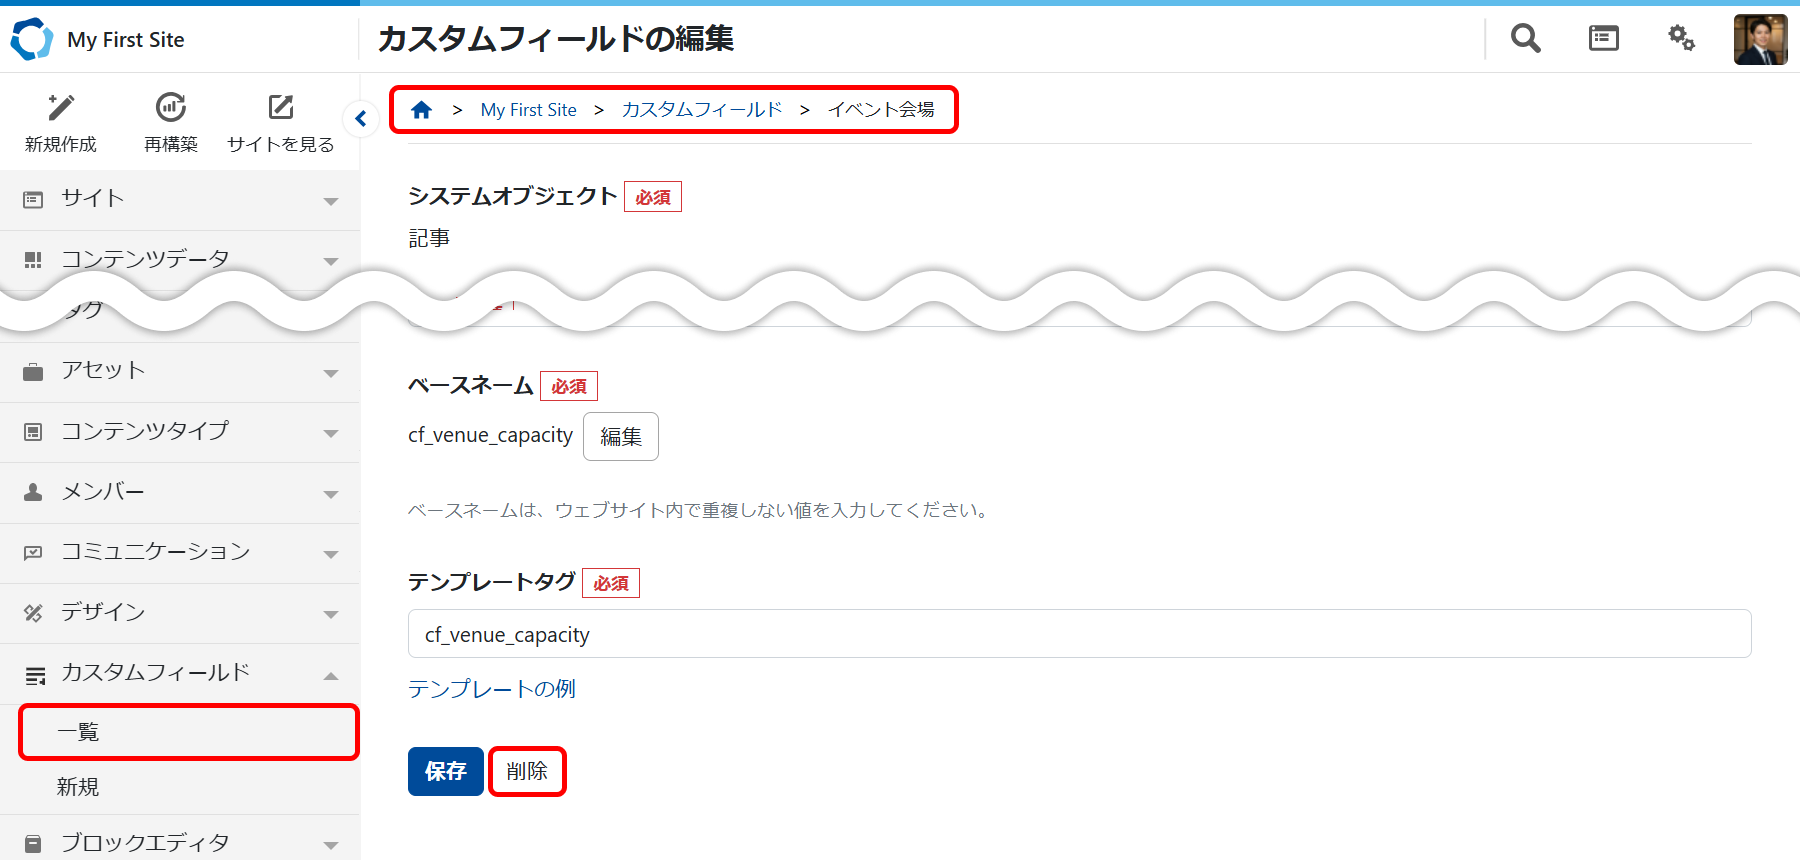
Task: Expand the アセット sidebar section
Action: point(180,371)
